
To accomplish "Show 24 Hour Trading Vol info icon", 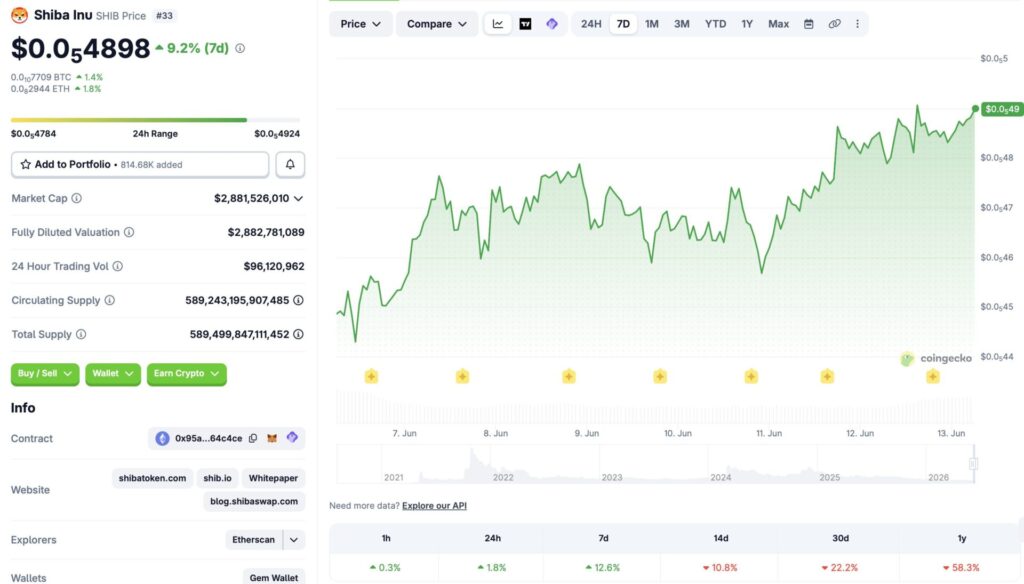I will tap(118, 266).
